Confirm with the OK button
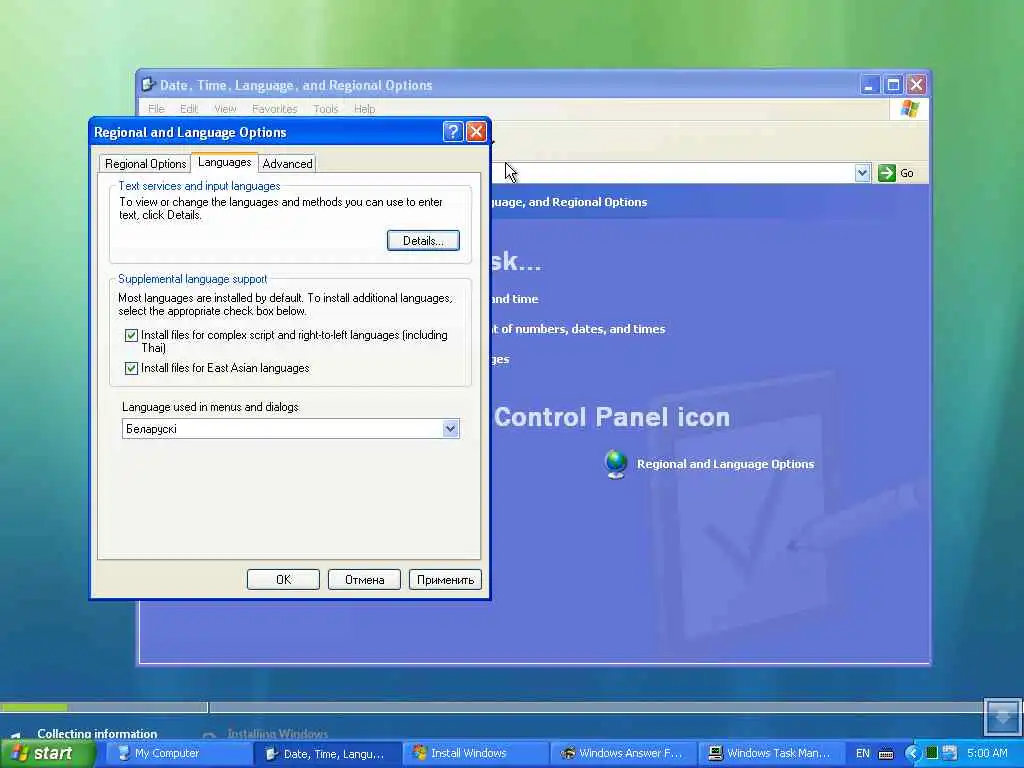1024x768 pixels. pyautogui.click(x=283, y=580)
